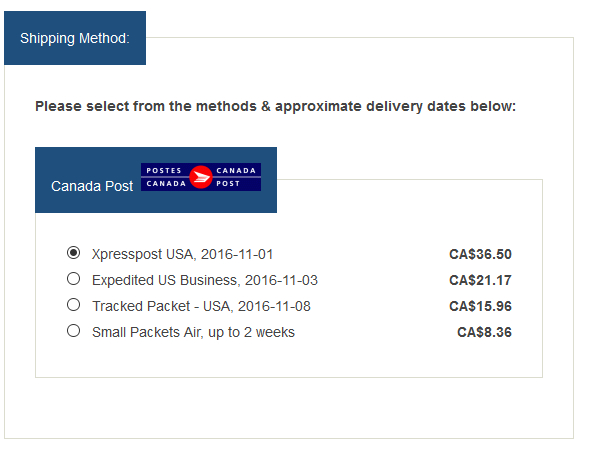Image resolution: width=590 pixels, height=454 pixels.
Task: Choose Expedited US Business radio option
Action: (73, 279)
